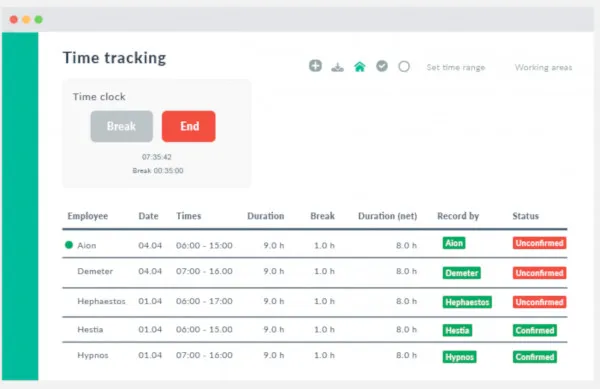Sort by the Employee column header

coord(88,216)
